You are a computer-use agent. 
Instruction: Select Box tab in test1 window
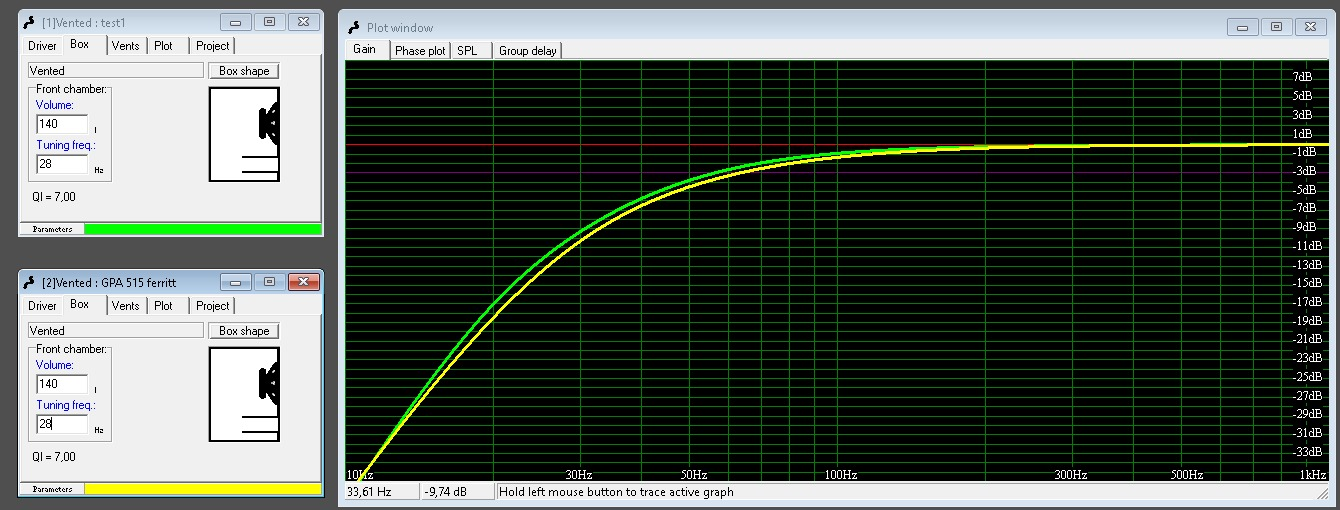click(x=80, y=45)
